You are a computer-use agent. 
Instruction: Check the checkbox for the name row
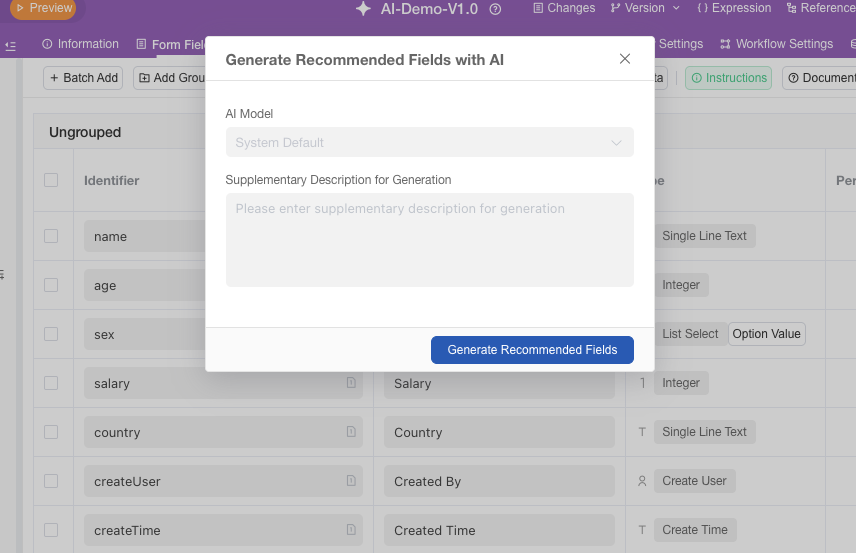tap(51, 236)
